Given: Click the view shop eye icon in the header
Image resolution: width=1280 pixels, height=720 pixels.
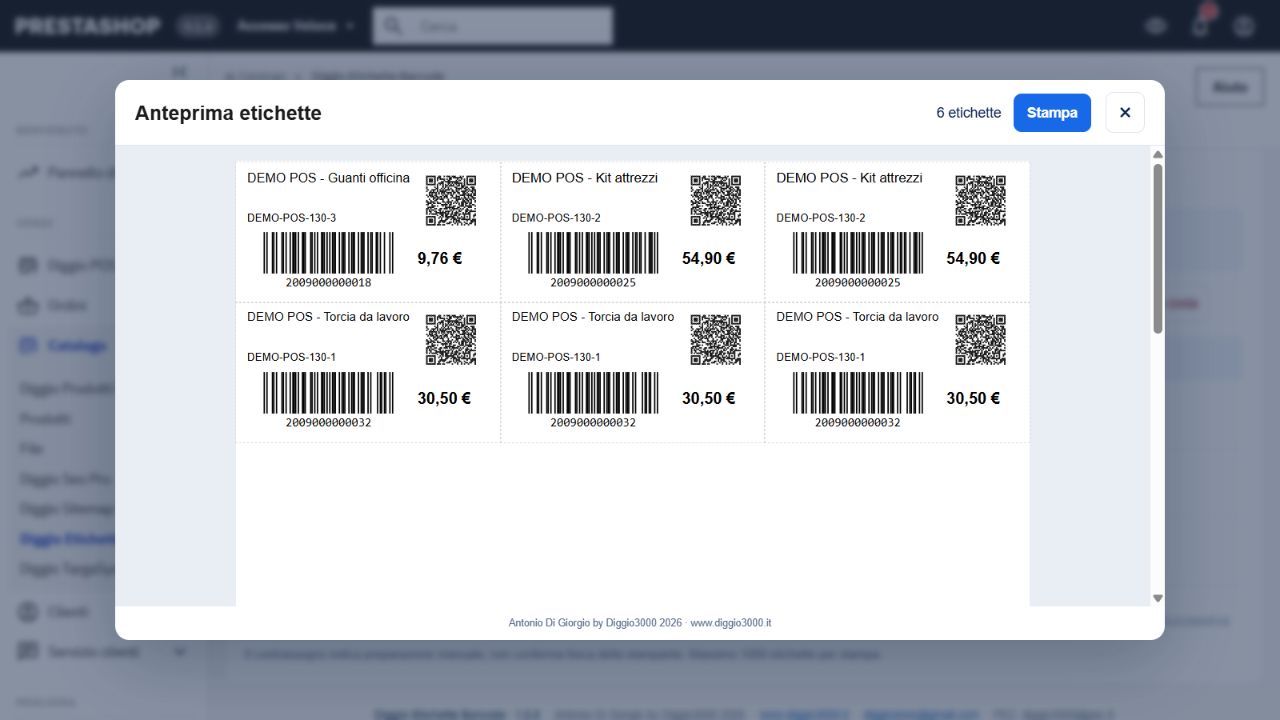Looking at the screenshot, I should [x=1157, y=26].
